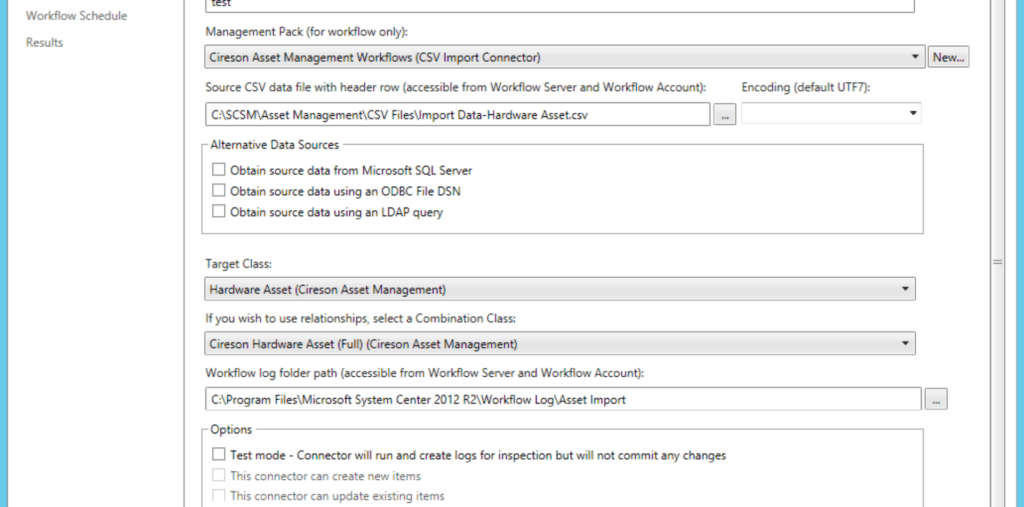
Task: Browse for the workflow log folder
Action: click(936, 399)
